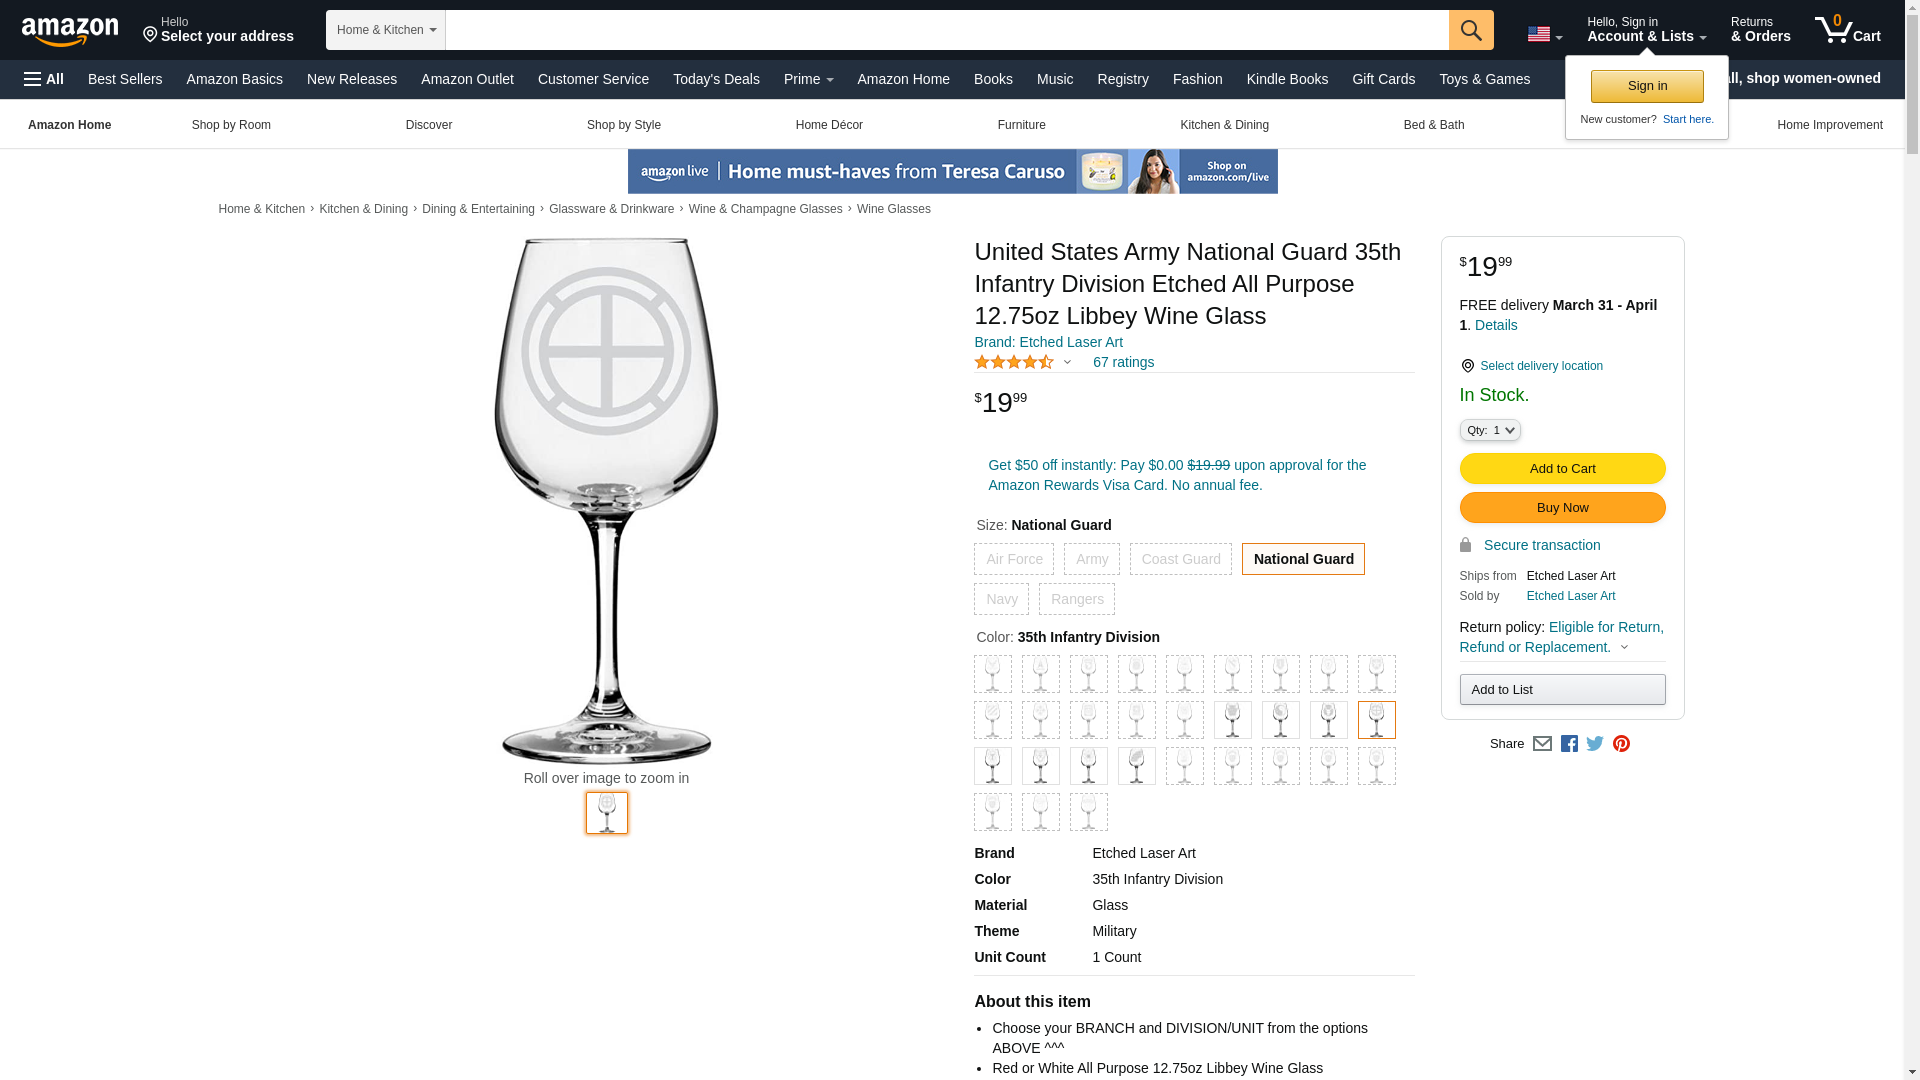
Task: Open the All hamburger menu
Action: [44, 79]
